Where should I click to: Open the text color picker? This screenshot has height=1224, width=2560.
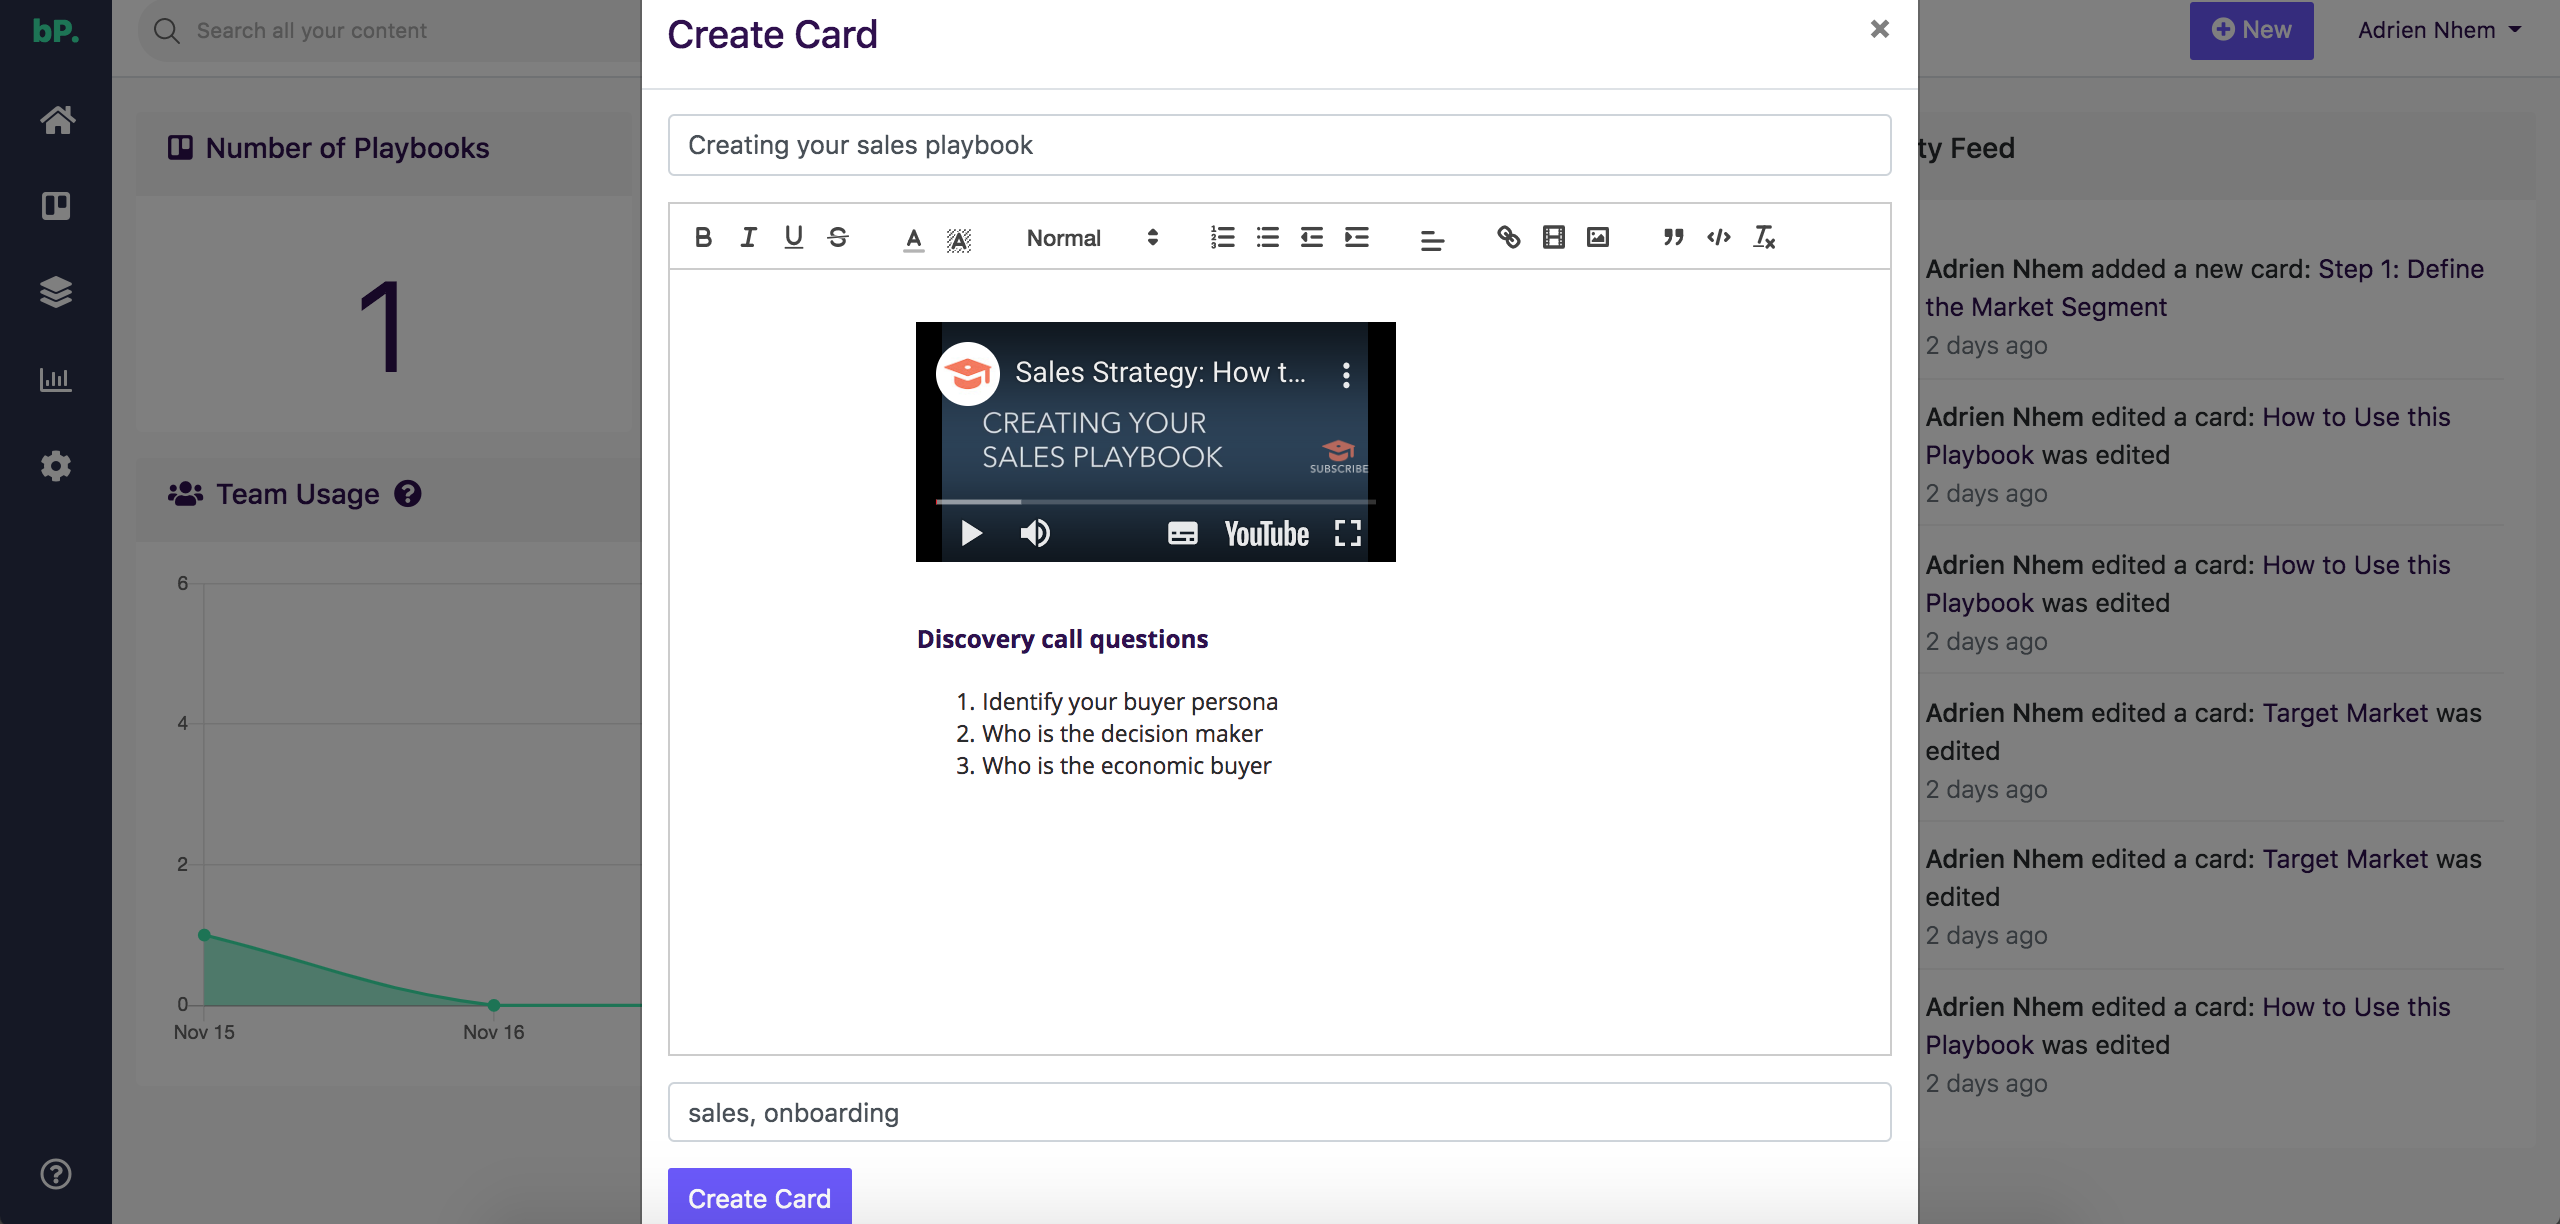click(x=913, y=238)
